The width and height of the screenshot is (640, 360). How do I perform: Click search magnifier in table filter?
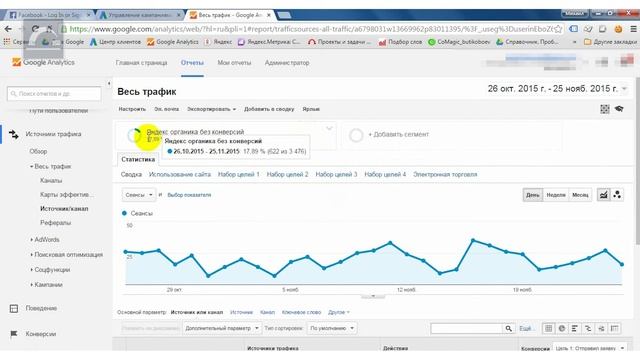click(x=508, y=328)
